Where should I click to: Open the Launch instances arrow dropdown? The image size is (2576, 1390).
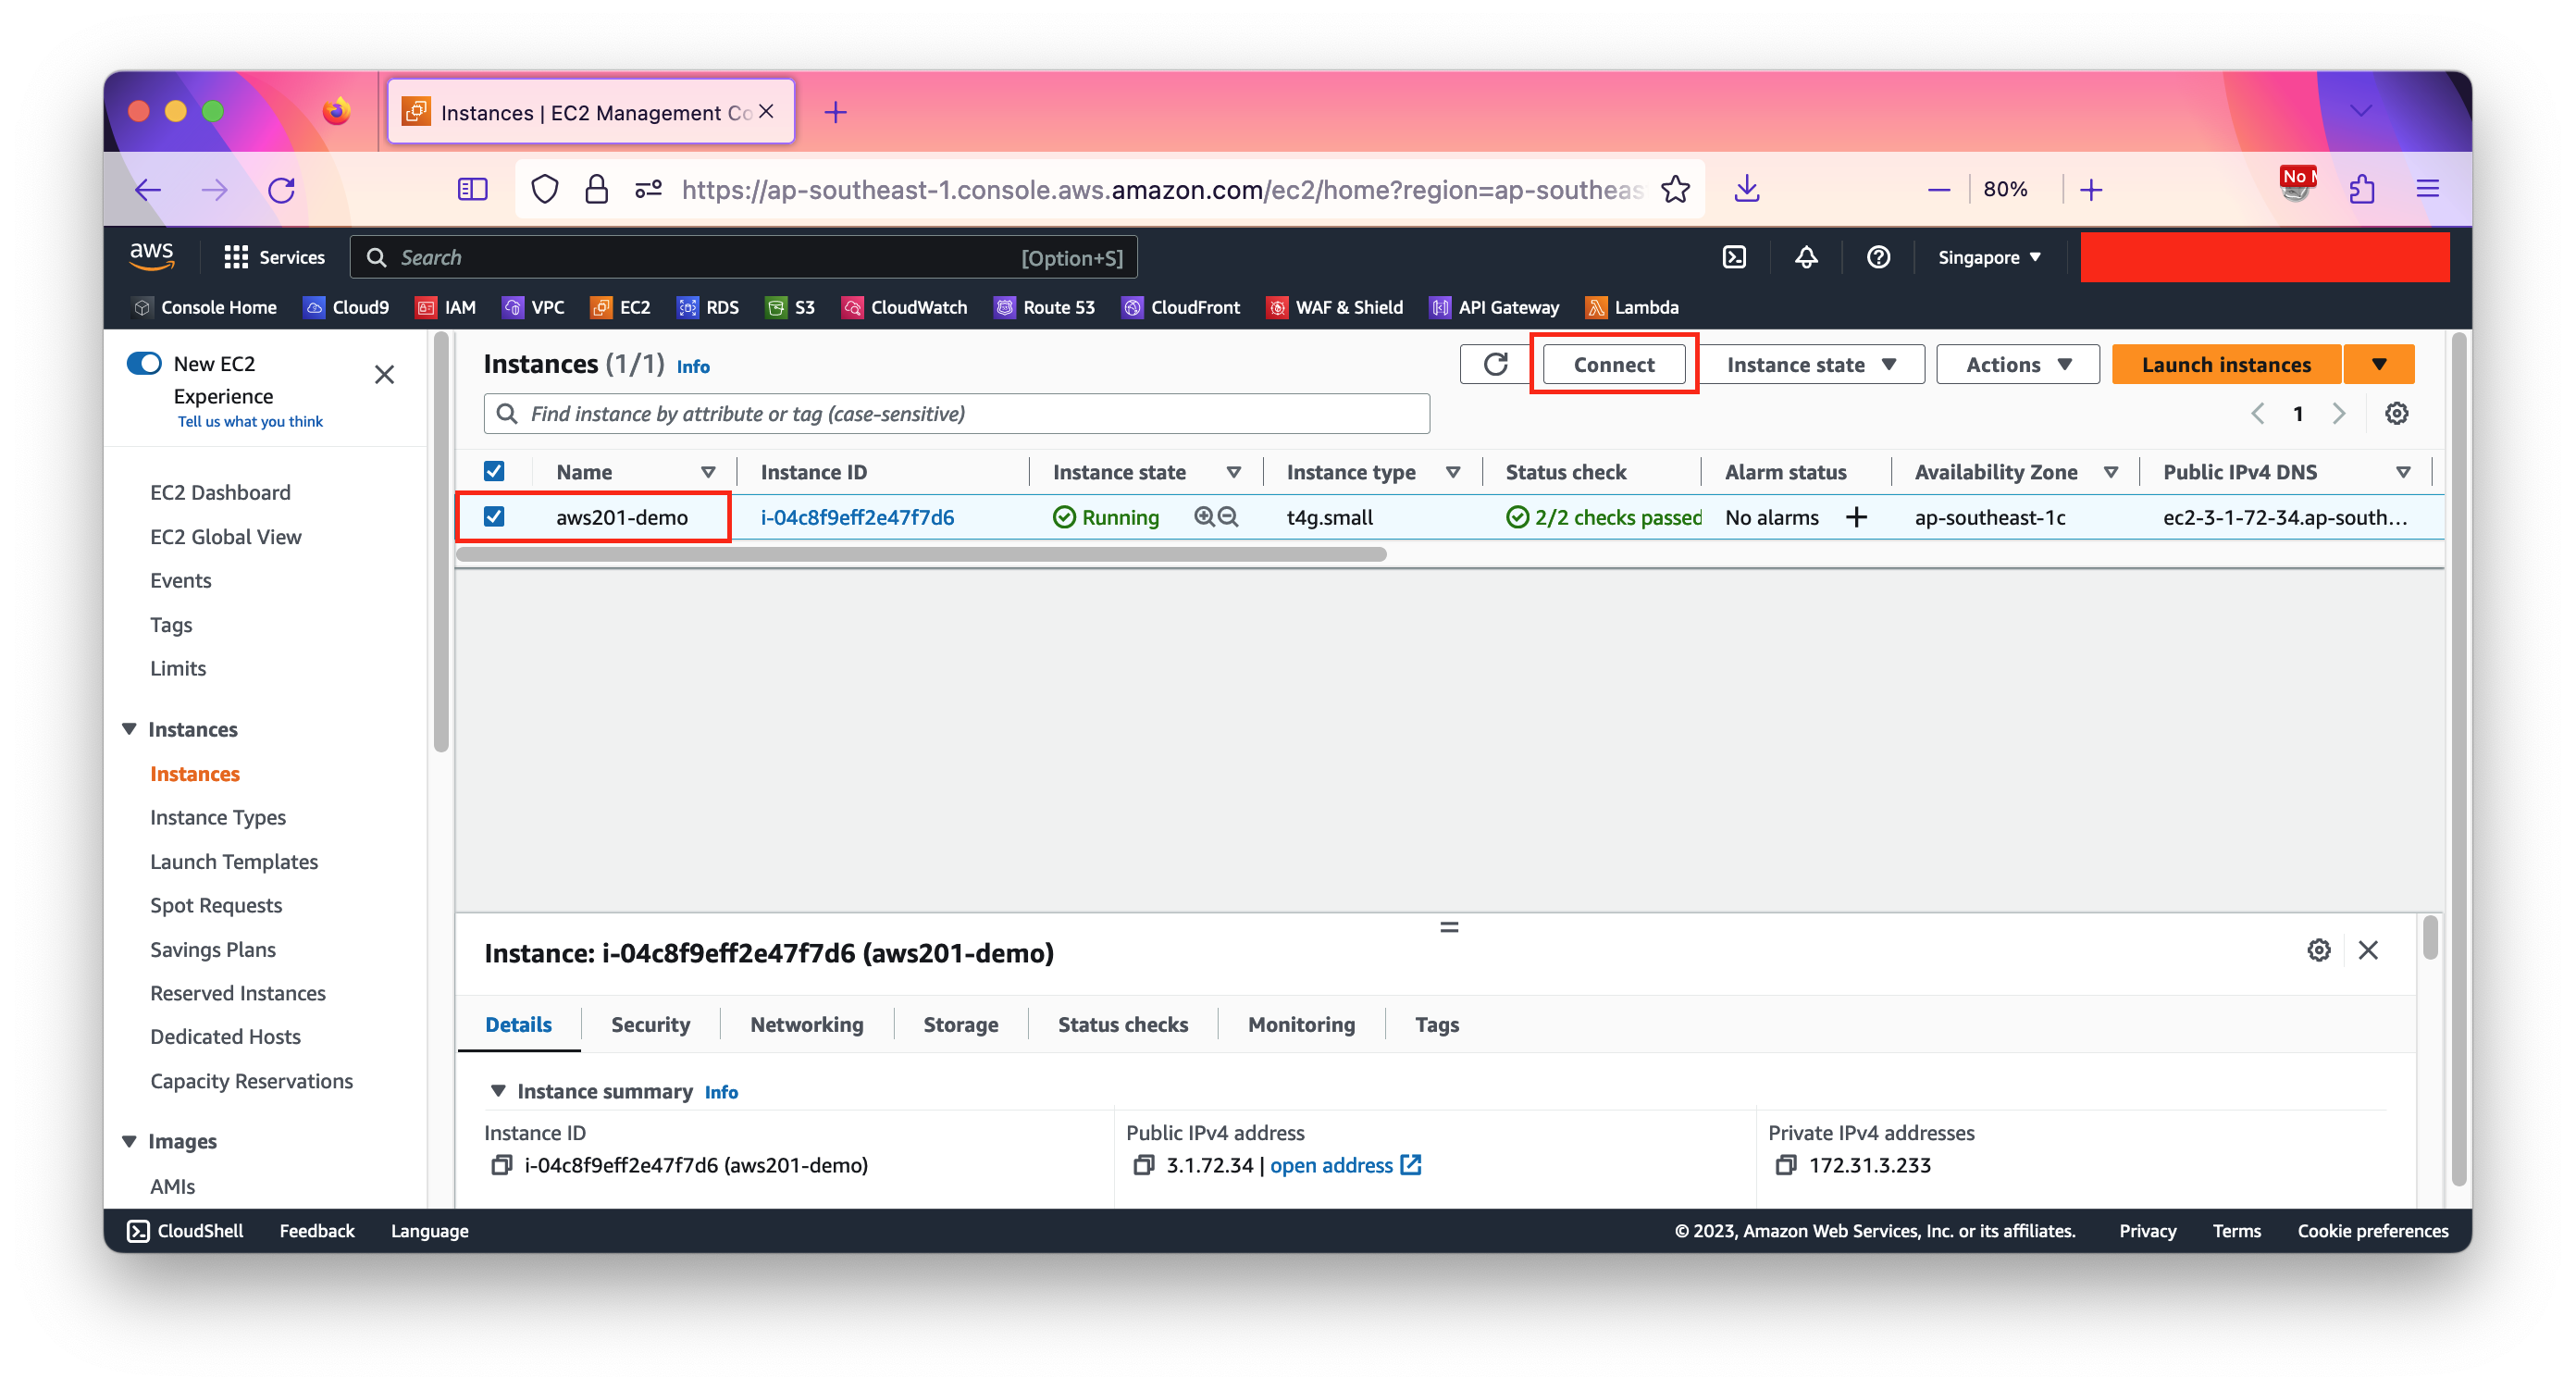tap(2378, 364)
